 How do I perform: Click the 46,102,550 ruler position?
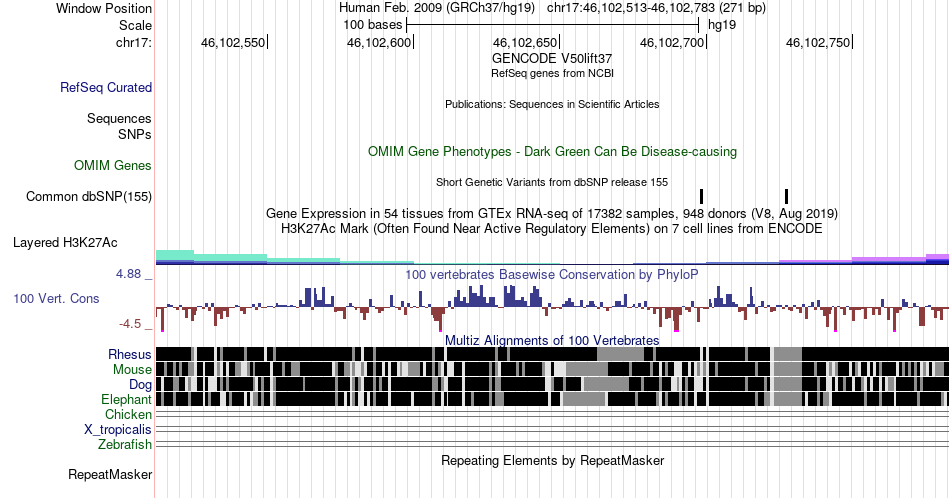coord(234,42)
